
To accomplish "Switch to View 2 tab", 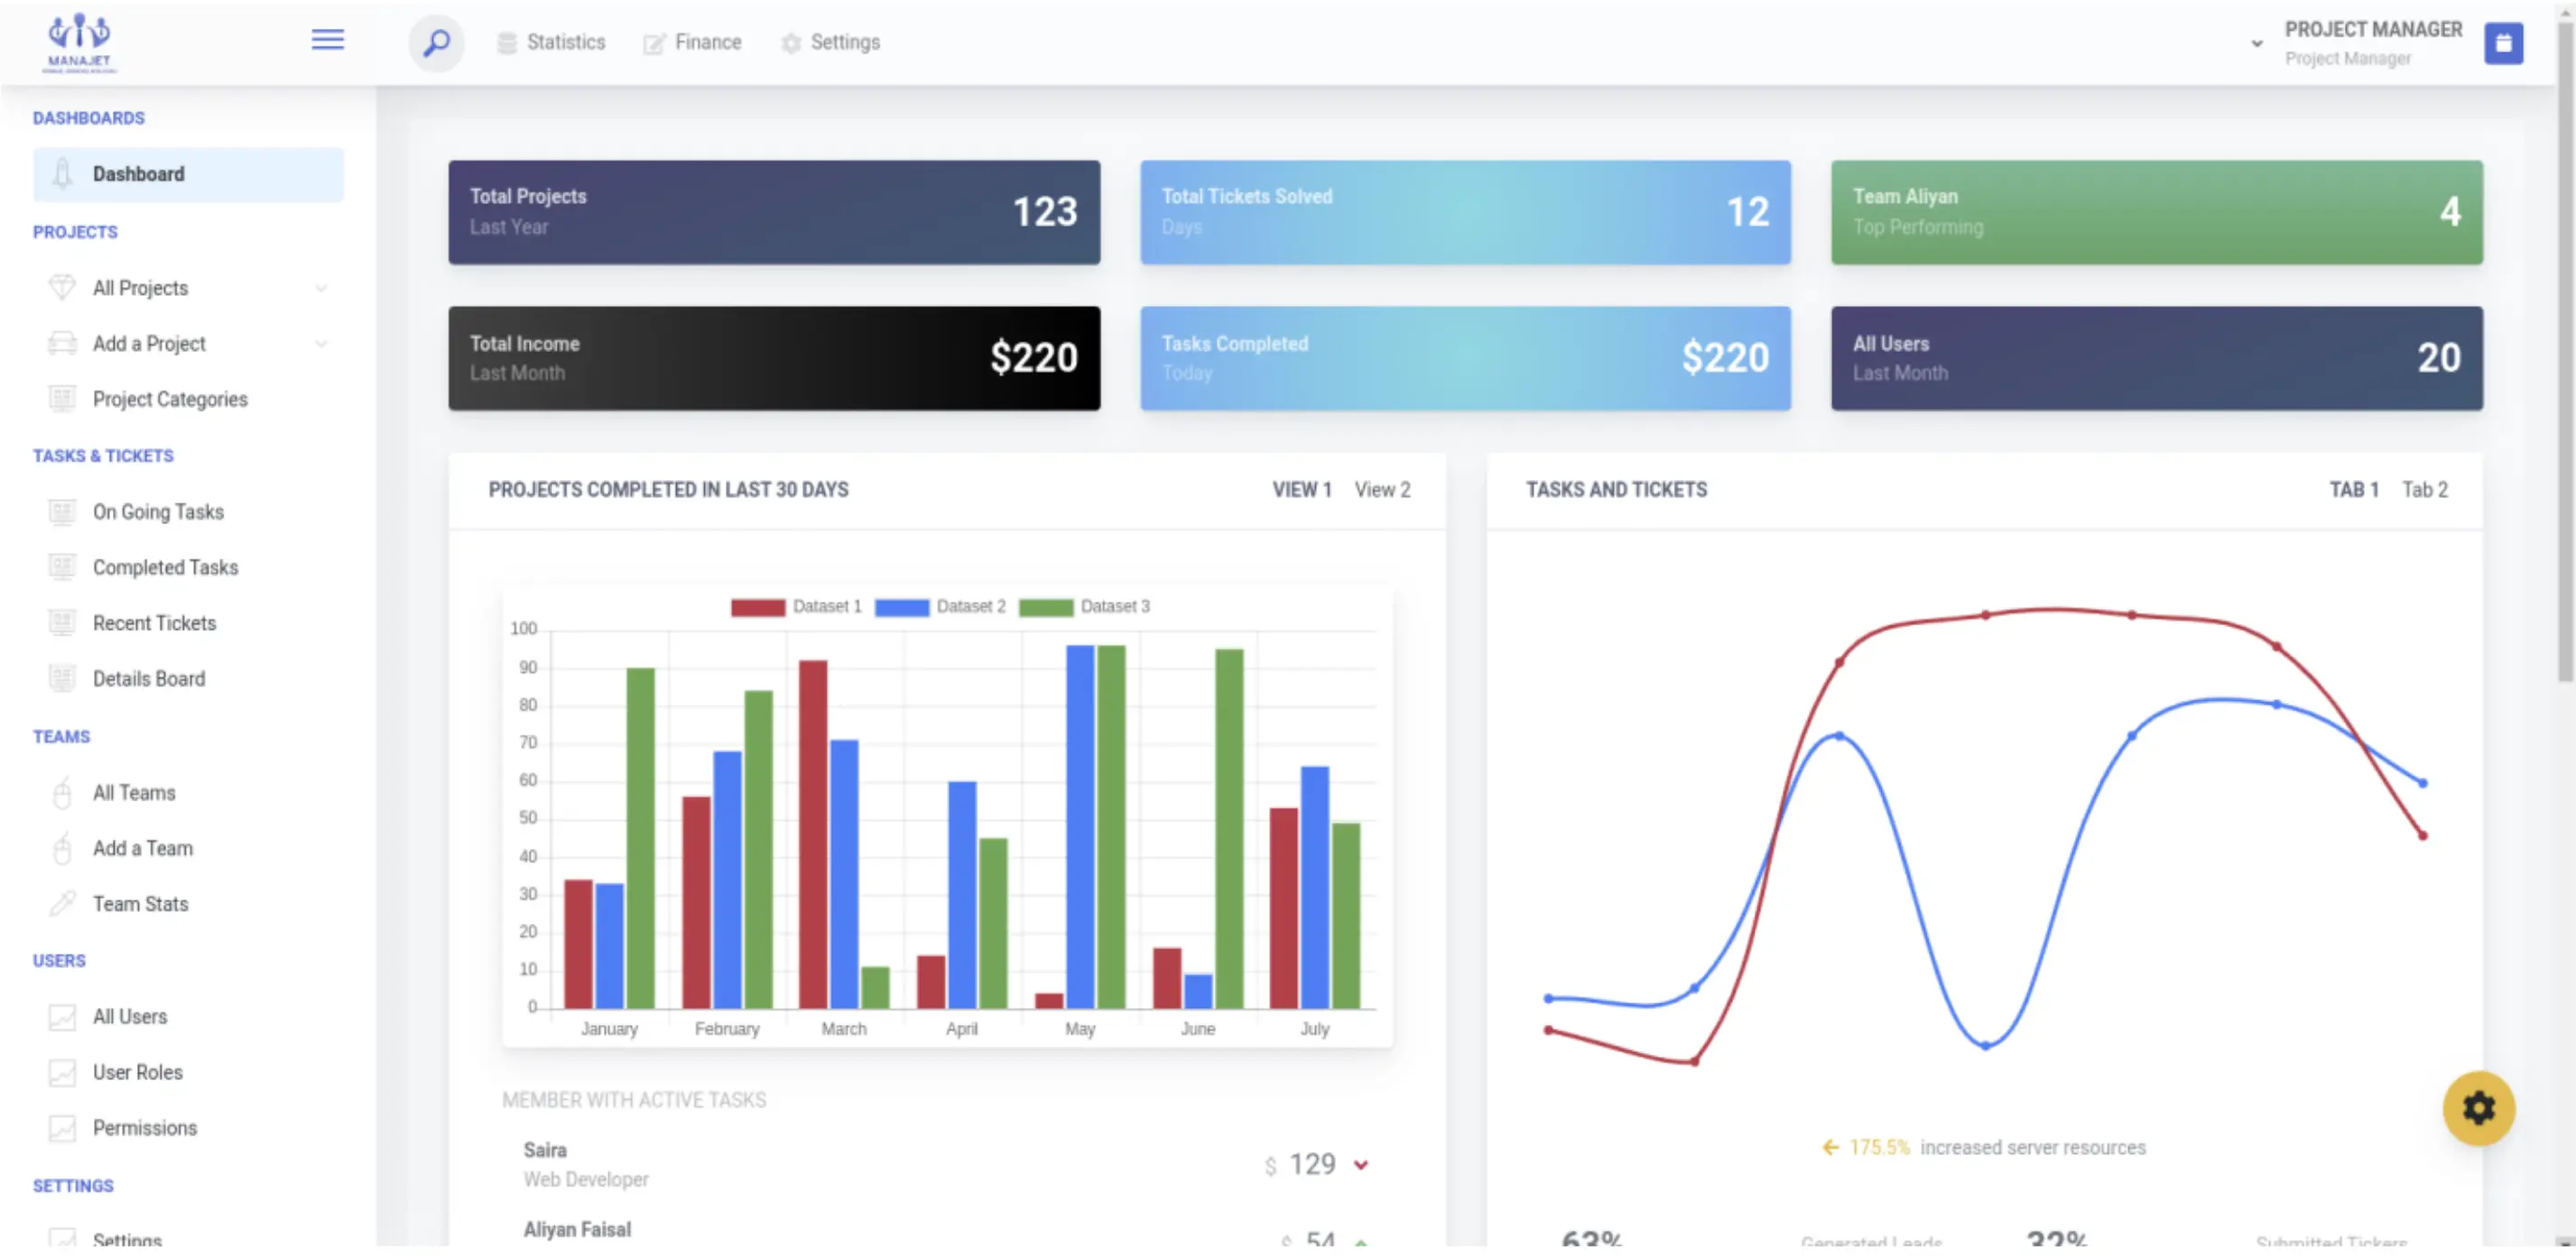I will click(1382, 490).
